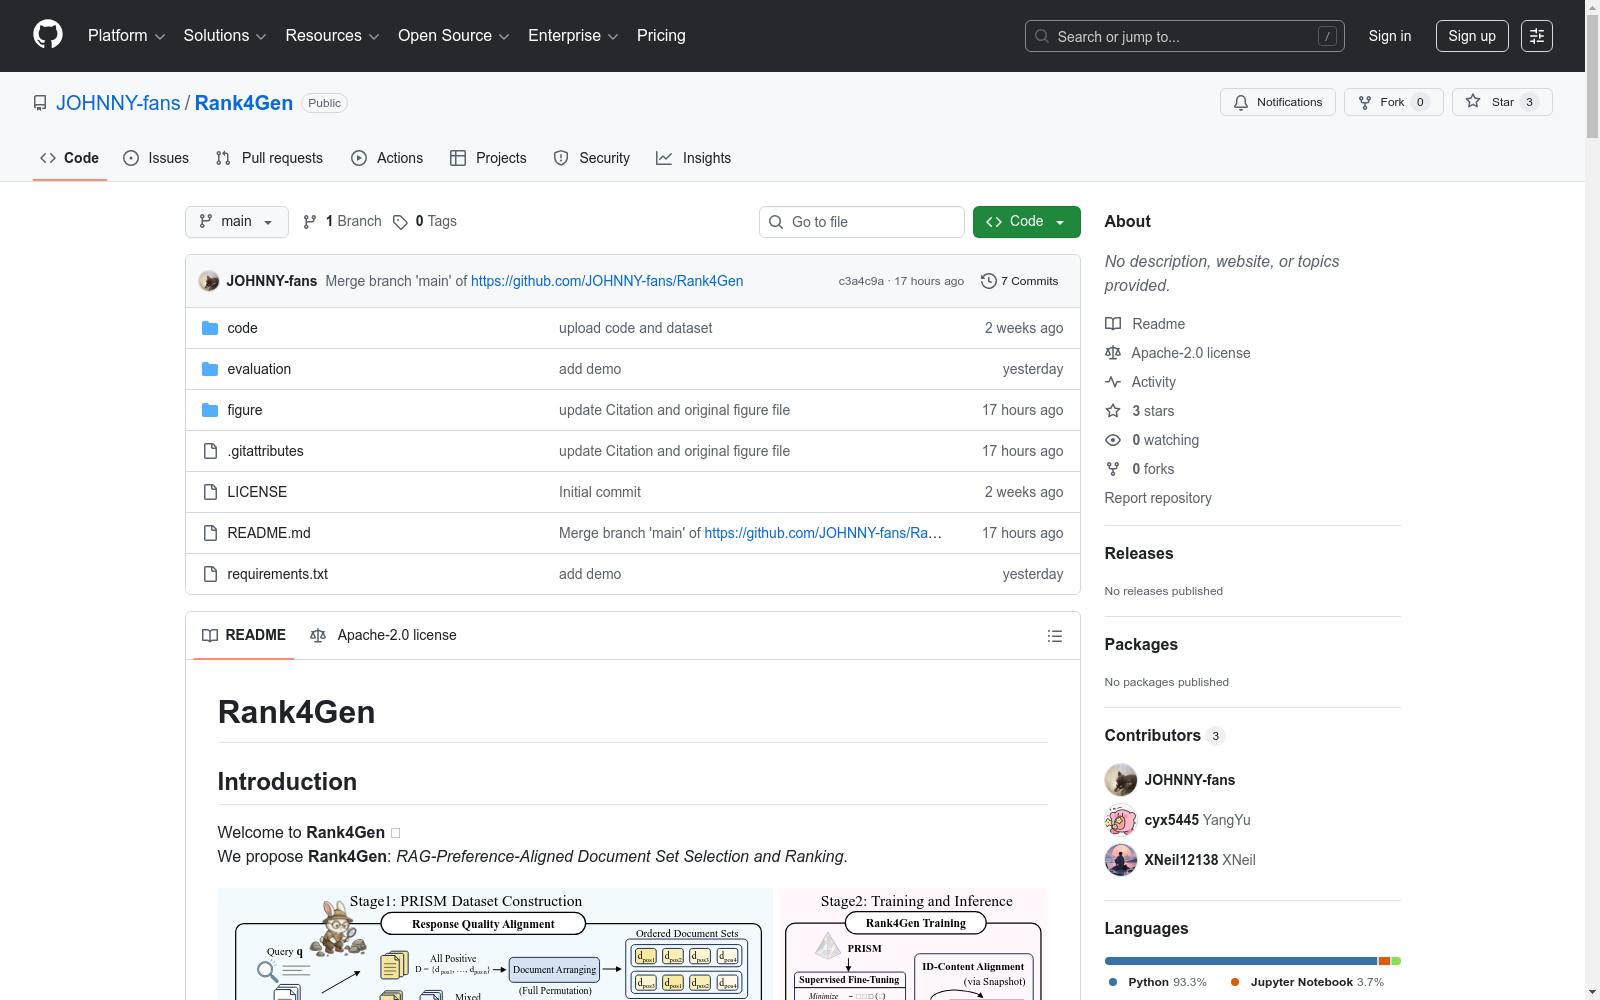
Task: Click the Apache-2.0 license scale icon in About
Action: click(1113, 353)
